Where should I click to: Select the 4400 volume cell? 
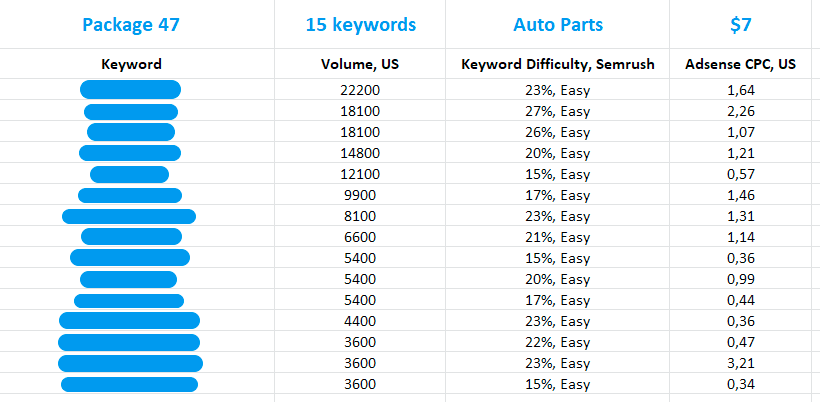360,321
